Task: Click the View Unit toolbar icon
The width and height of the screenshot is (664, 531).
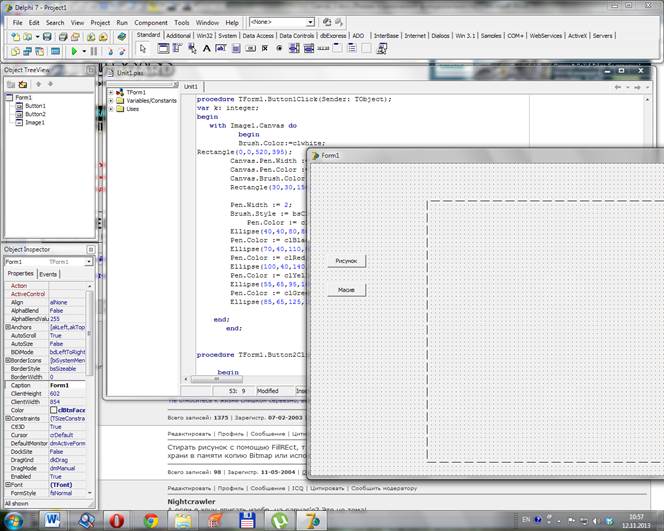Action: 15,52
